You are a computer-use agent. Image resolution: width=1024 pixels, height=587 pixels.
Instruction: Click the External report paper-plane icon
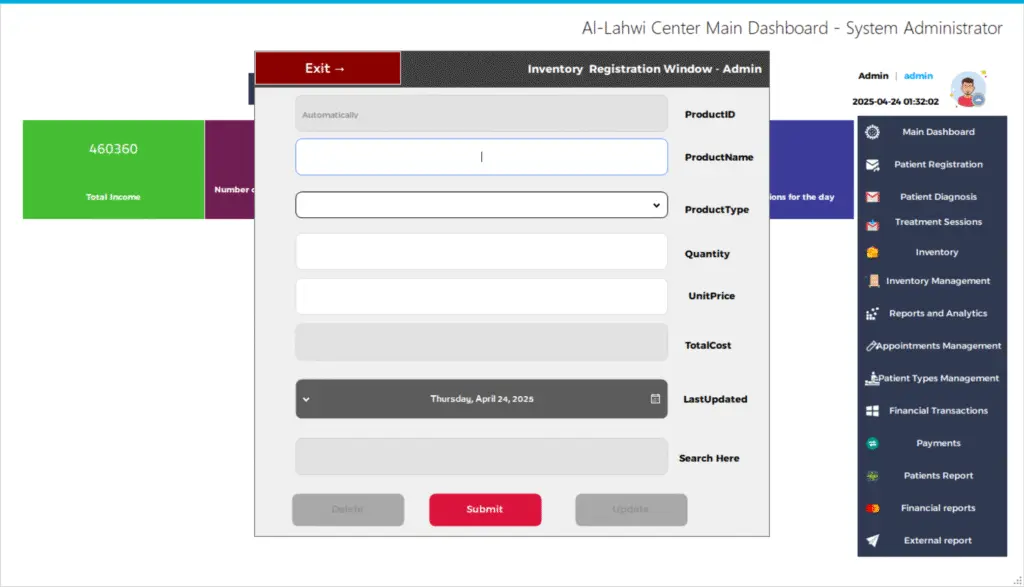coord(872,541)
